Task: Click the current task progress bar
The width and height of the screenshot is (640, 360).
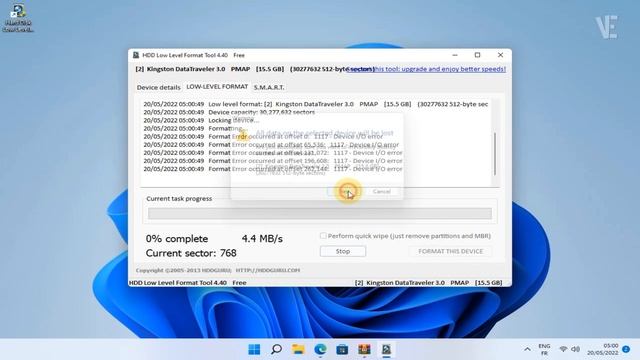Action: click(x=320, y=213)
